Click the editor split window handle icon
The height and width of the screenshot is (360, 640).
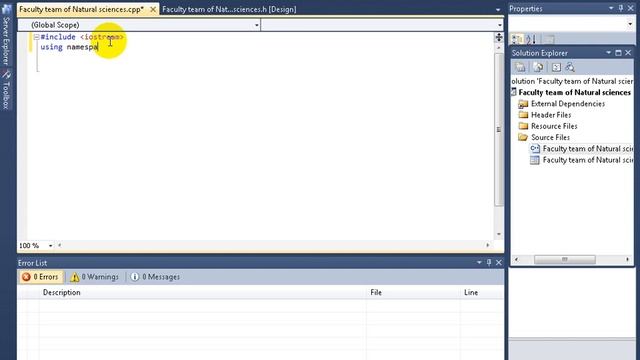click(x=499, y=37)
